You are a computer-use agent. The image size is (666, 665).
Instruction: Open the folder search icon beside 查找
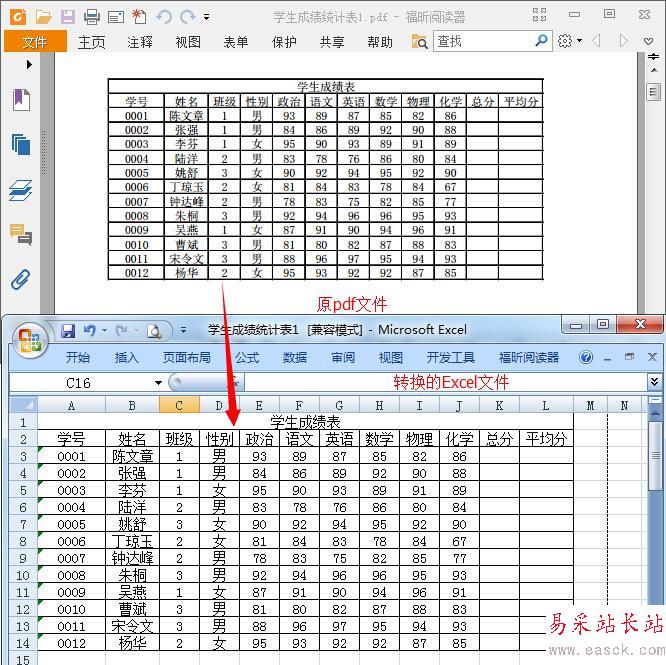click(419, 42)
